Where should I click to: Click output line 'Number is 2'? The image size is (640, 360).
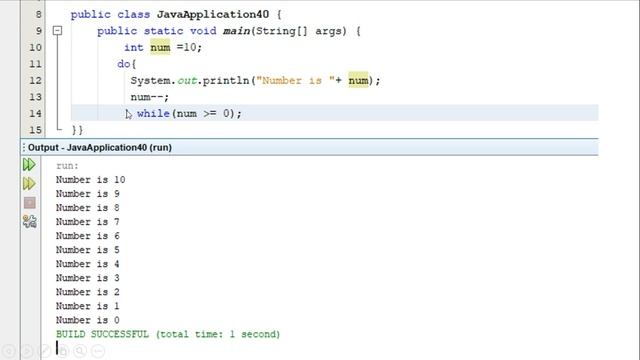[x=88, y=292]
